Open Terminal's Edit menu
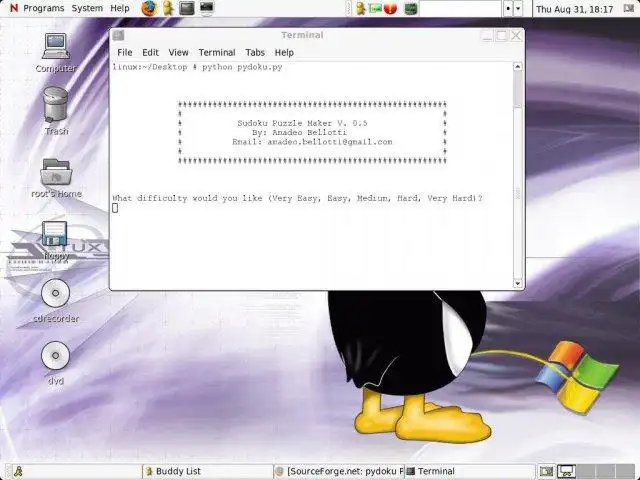 150,53
